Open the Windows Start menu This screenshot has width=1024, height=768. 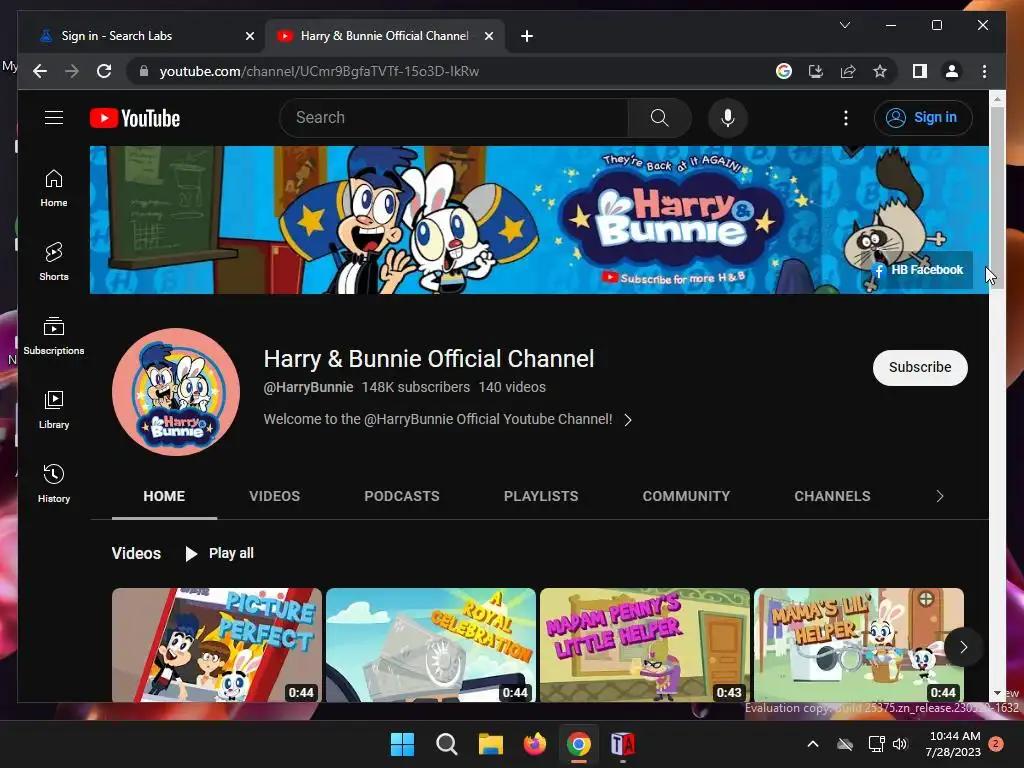tap(402, 744)
